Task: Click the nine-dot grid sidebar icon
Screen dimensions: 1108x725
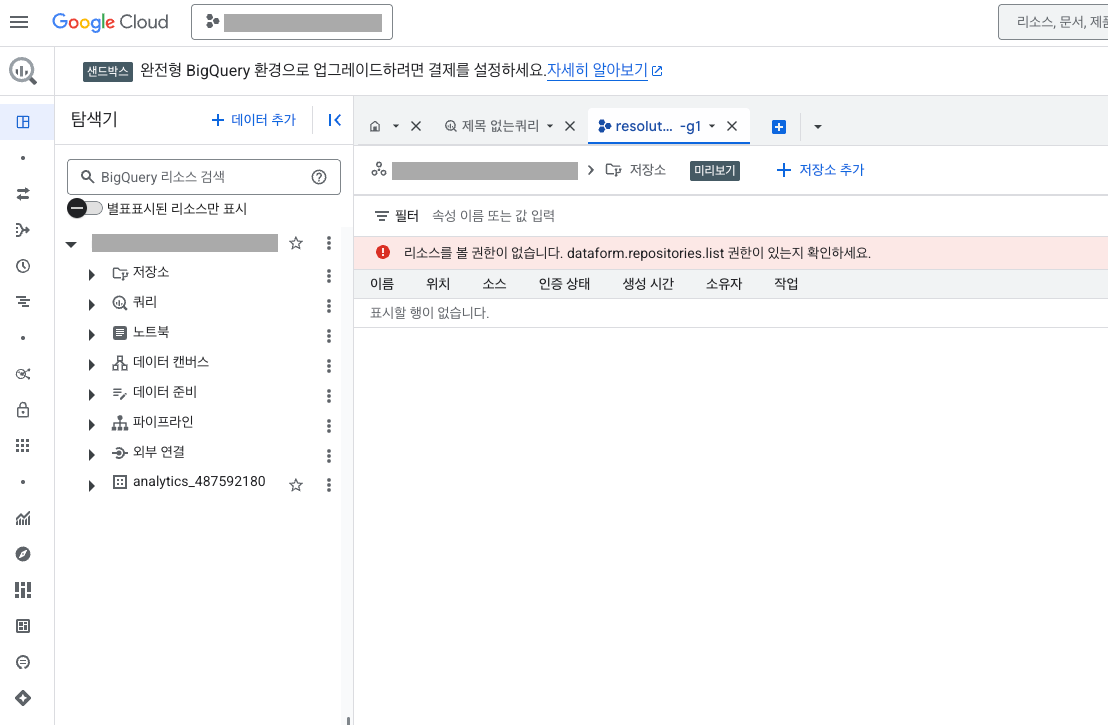Action: [x=23, y=445]
